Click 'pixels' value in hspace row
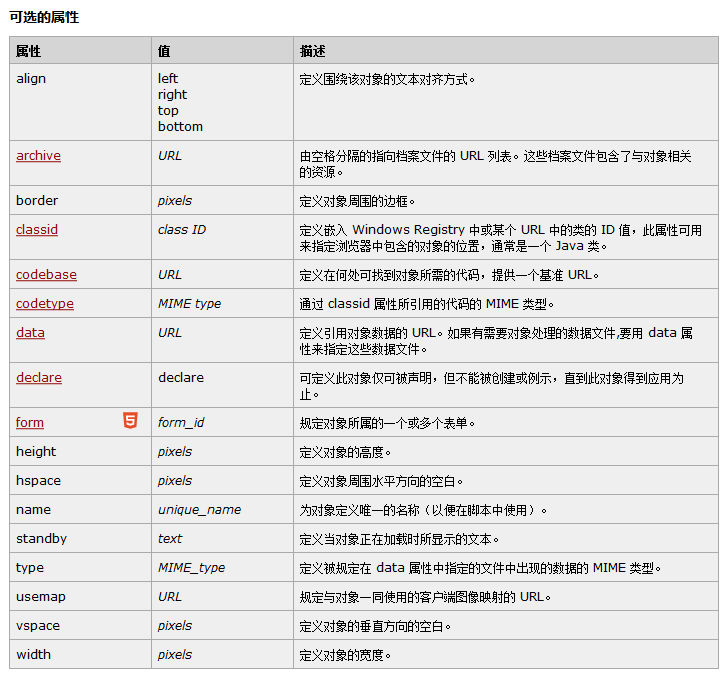Screen dimensions: 722x680 pos(175,481)
